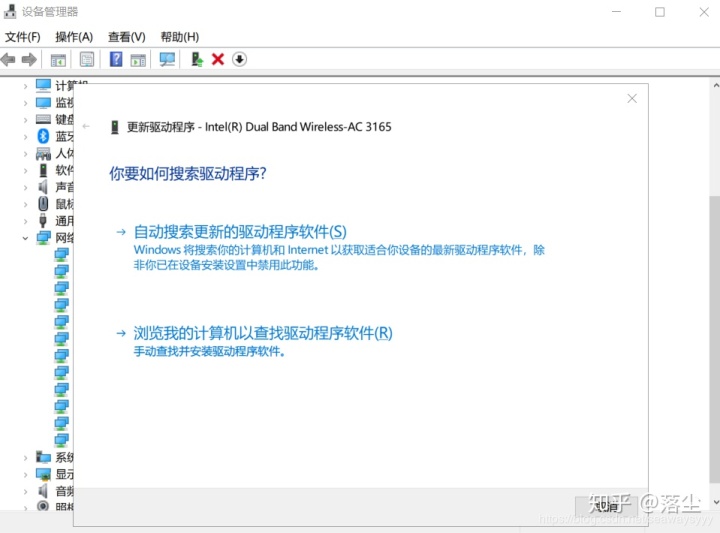Collapse the network adapters category chevron
Viewport: 720px width, 533px height.
click(x=26, y=238)
